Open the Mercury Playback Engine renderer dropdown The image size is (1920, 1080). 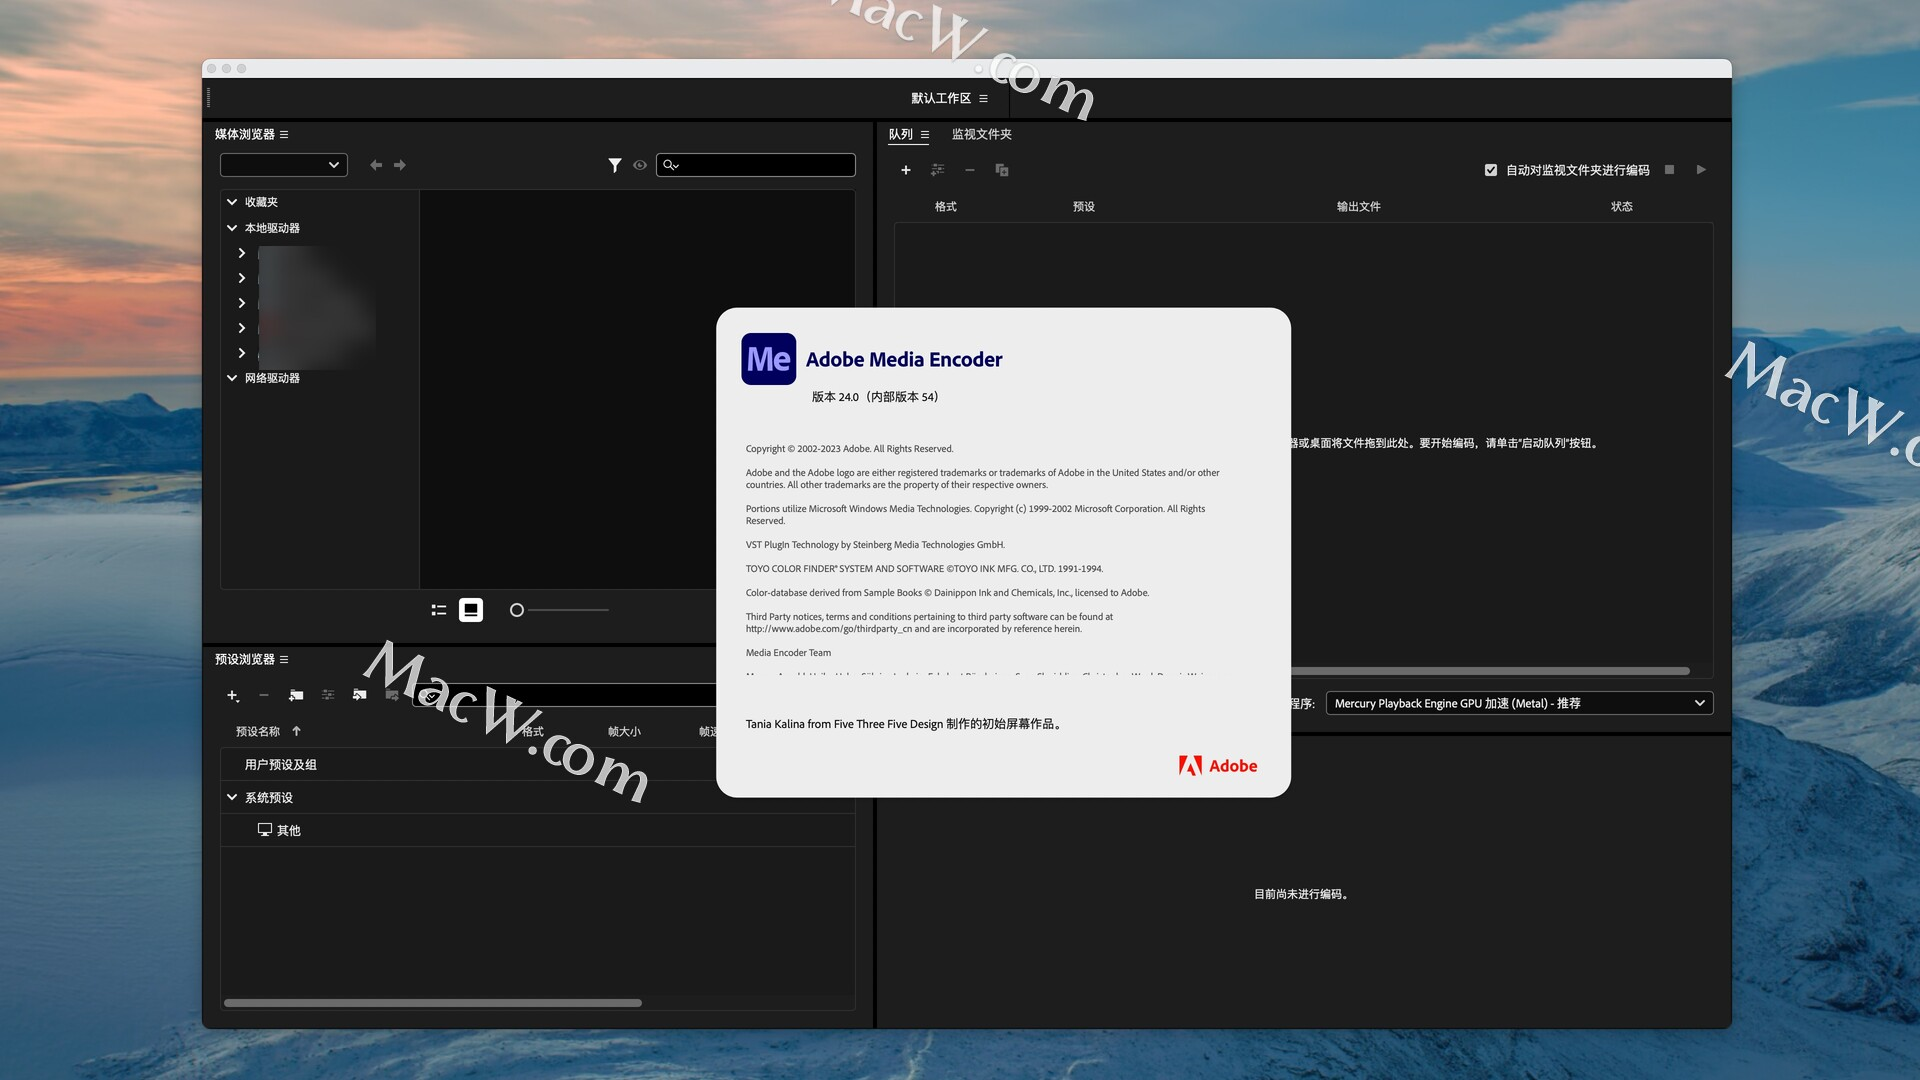point(1519,703)
